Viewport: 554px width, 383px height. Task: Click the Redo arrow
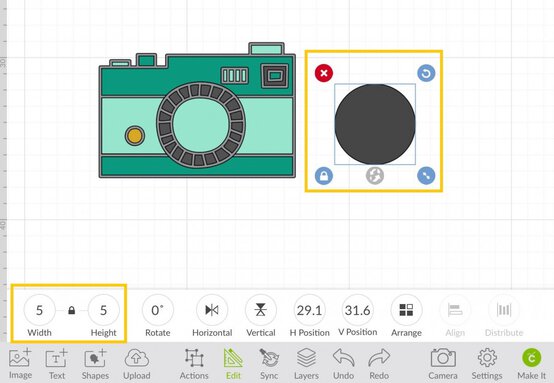tap(379, 364)
